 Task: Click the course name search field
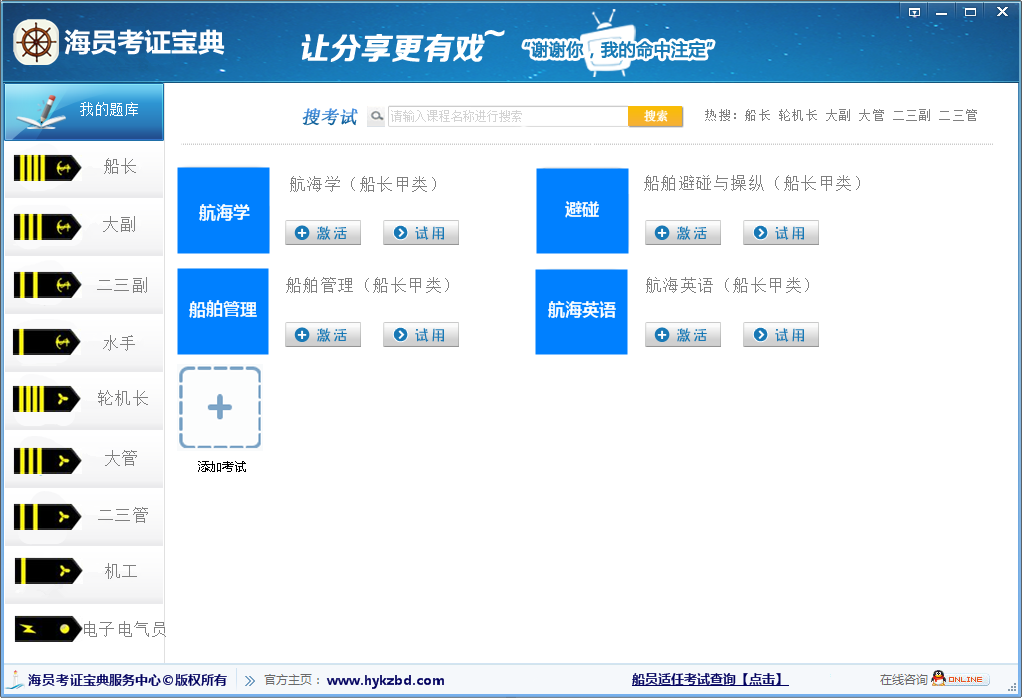pyautogui.click(x=507, y=117)
